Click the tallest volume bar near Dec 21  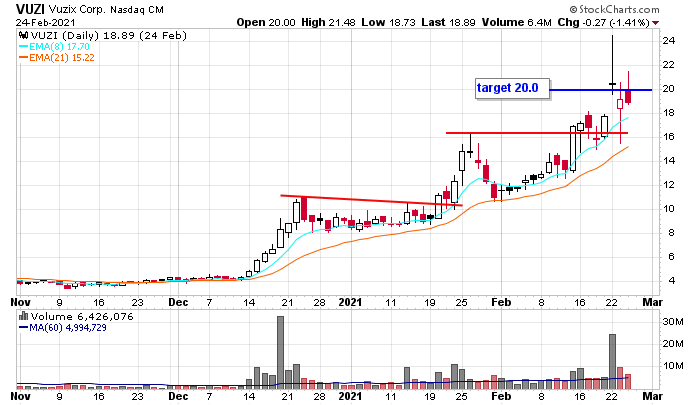(x=280, y=352)
